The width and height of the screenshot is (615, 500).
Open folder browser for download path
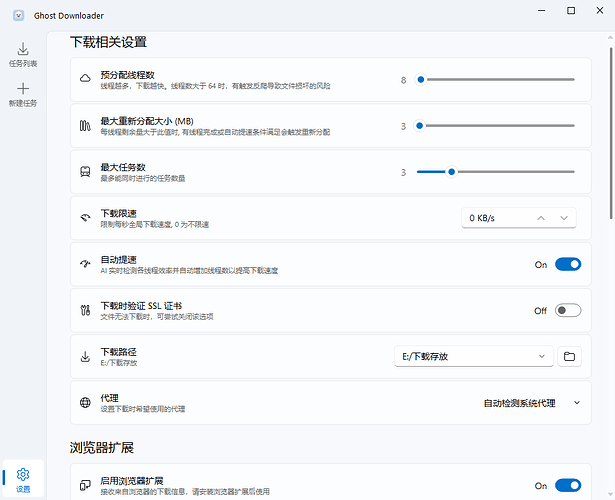(x=569, y=356)
